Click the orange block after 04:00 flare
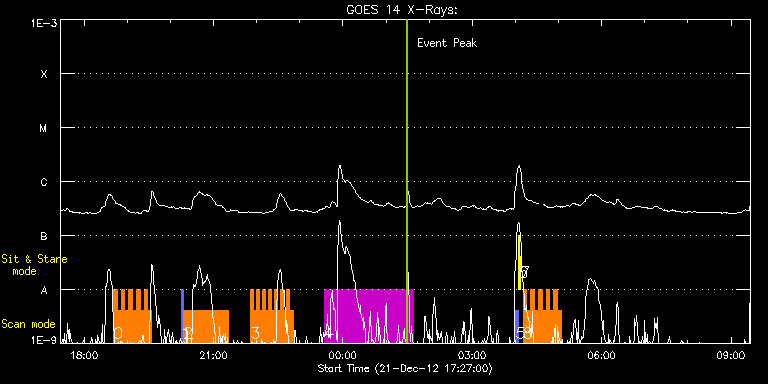 tap(543, 316)
